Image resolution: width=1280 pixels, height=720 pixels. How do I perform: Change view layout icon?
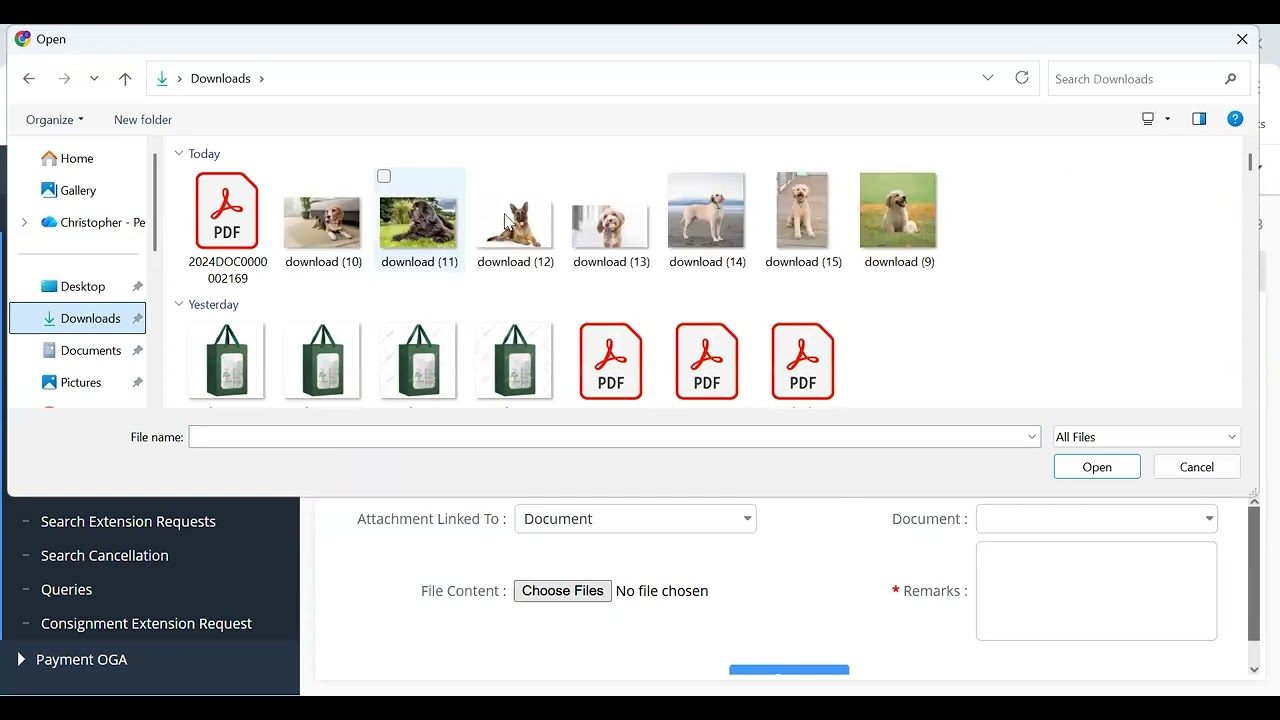point(1148,119)
